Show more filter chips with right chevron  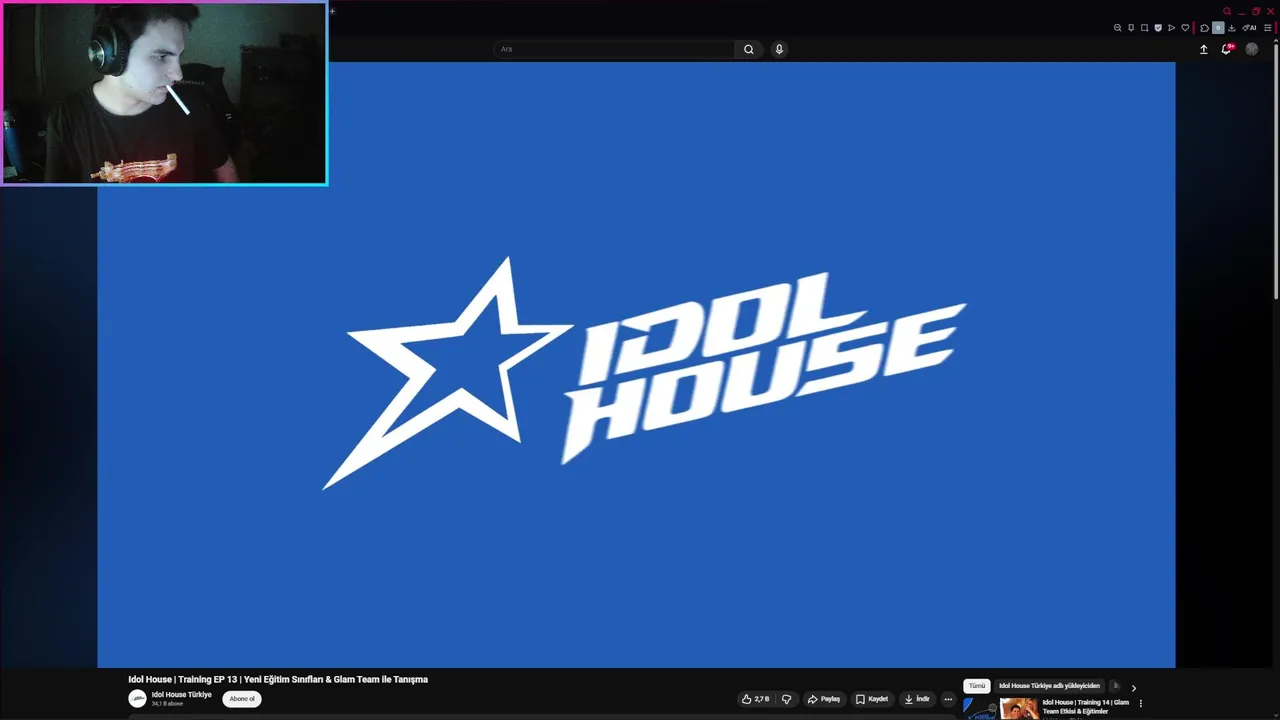point(1133,687)
